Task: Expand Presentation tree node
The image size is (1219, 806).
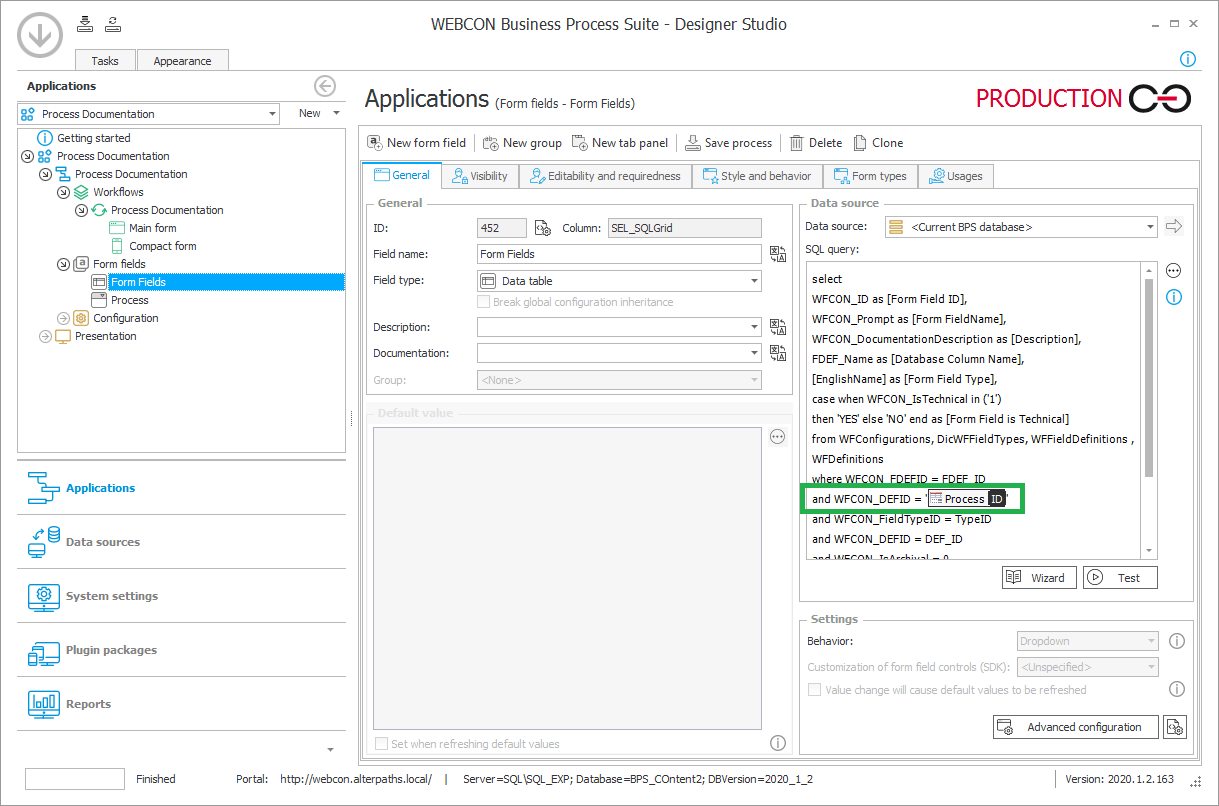Action: pyautogui.click(x=44, y=336)
